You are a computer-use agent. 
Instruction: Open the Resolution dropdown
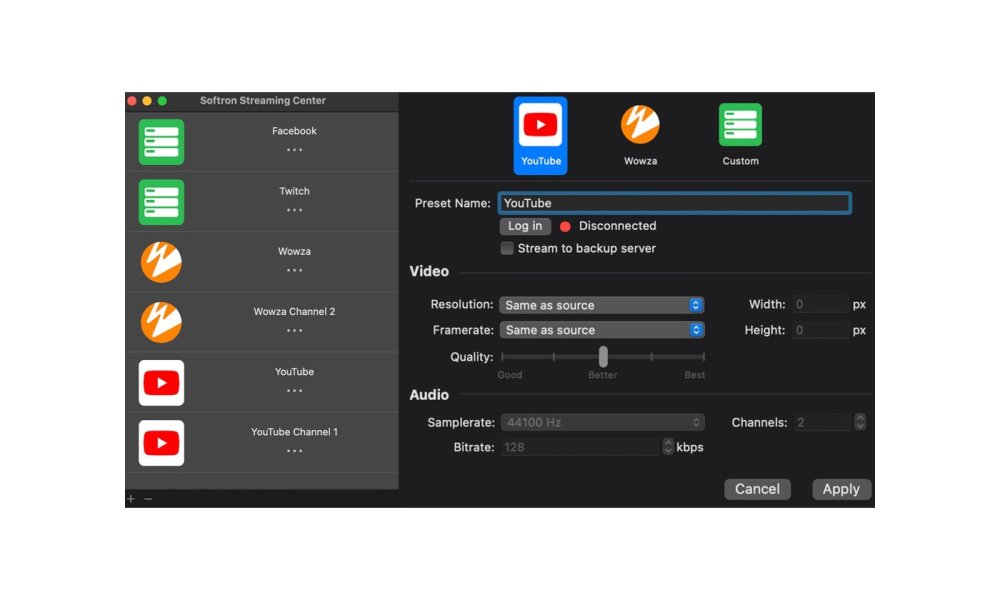coord(602,305)
